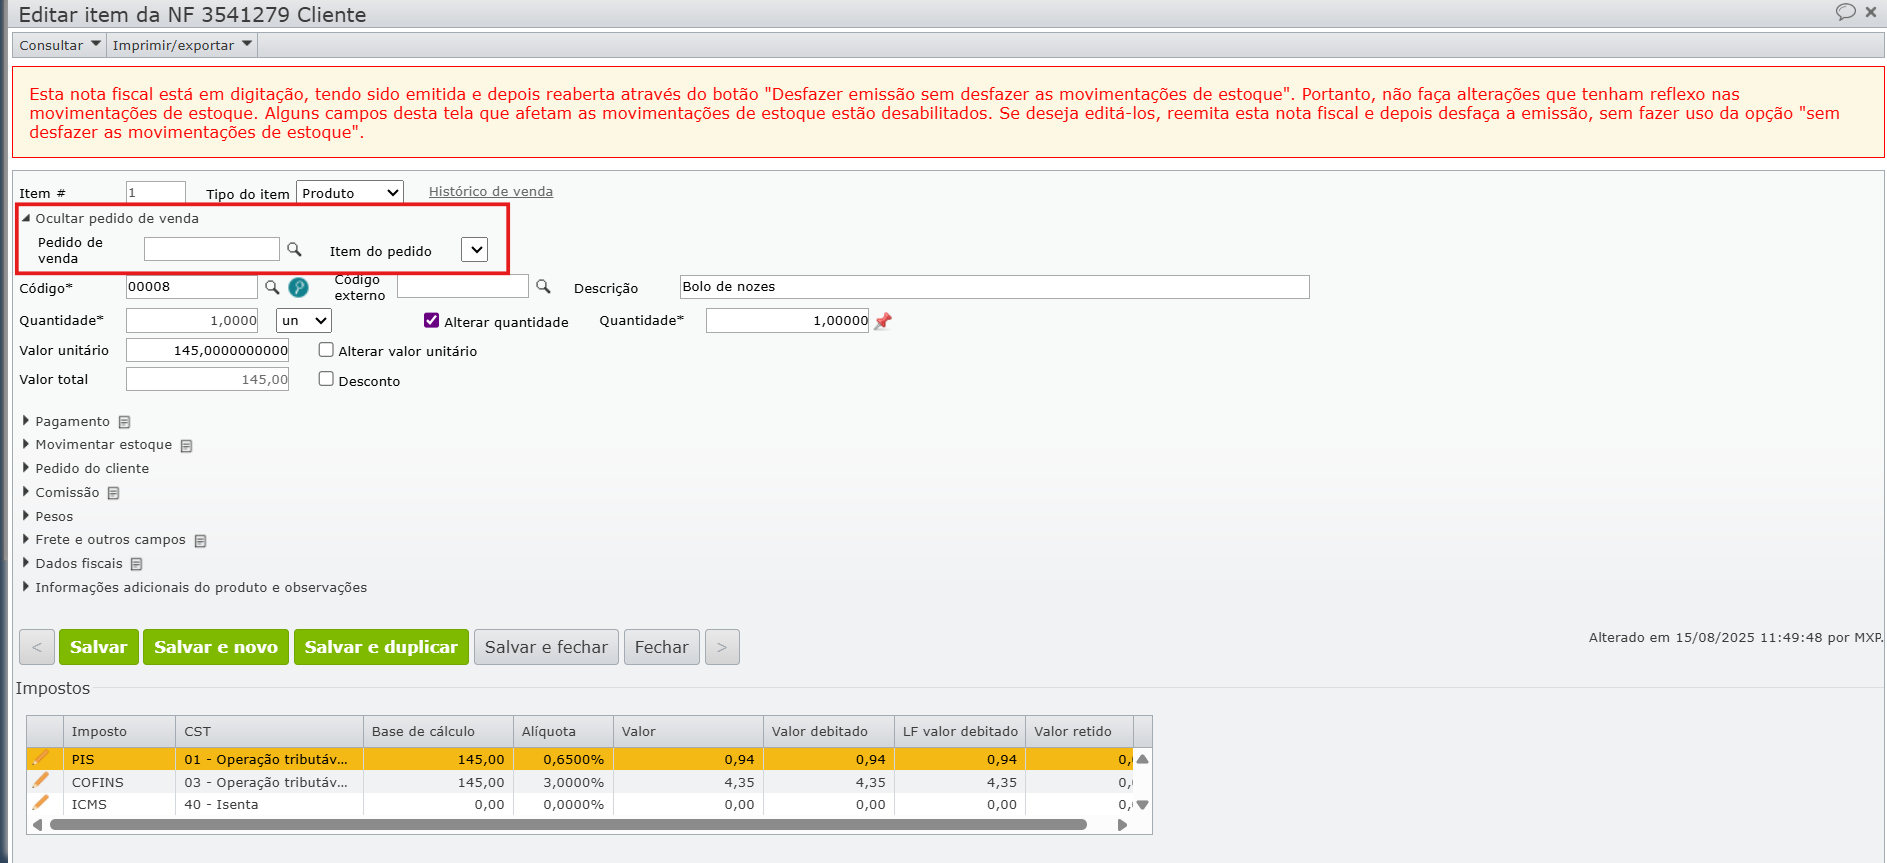
Task: Click the Quantidade field next to the unit dropdown
Action: tap(192, 321)
